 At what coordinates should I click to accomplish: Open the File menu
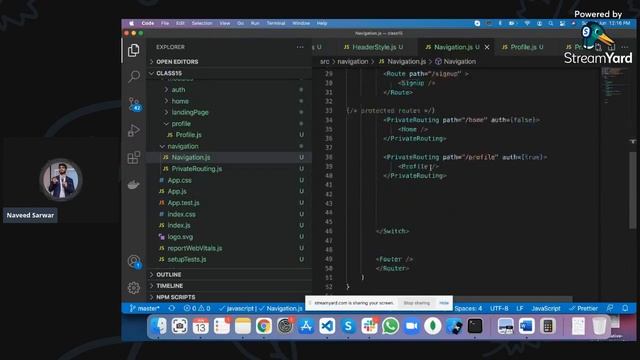[165, 23]
